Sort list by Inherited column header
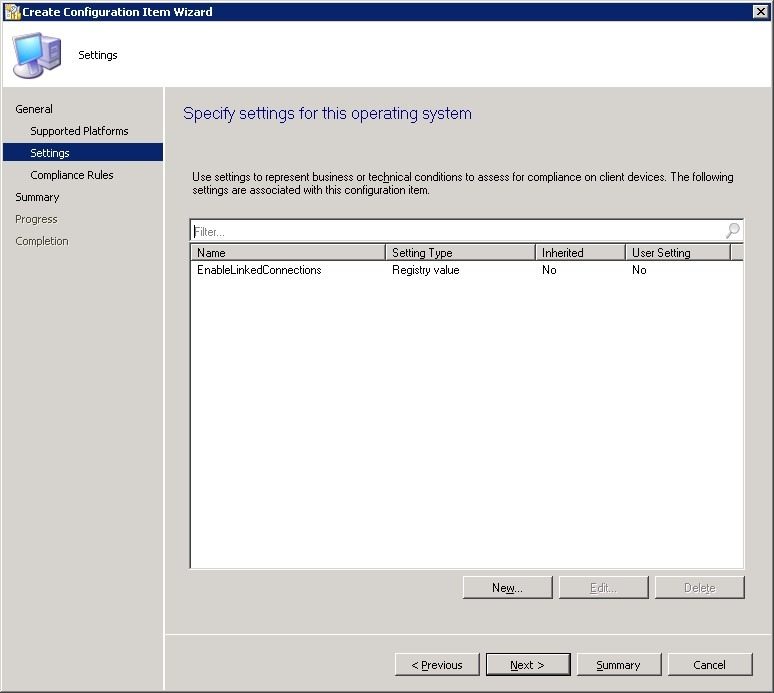 coord(580,253)
